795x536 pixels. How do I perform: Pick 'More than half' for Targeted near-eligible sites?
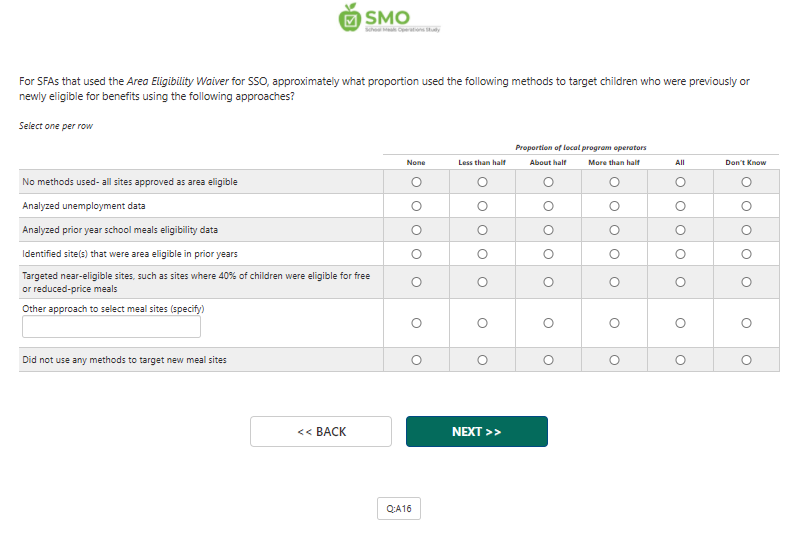click(614, 282)
